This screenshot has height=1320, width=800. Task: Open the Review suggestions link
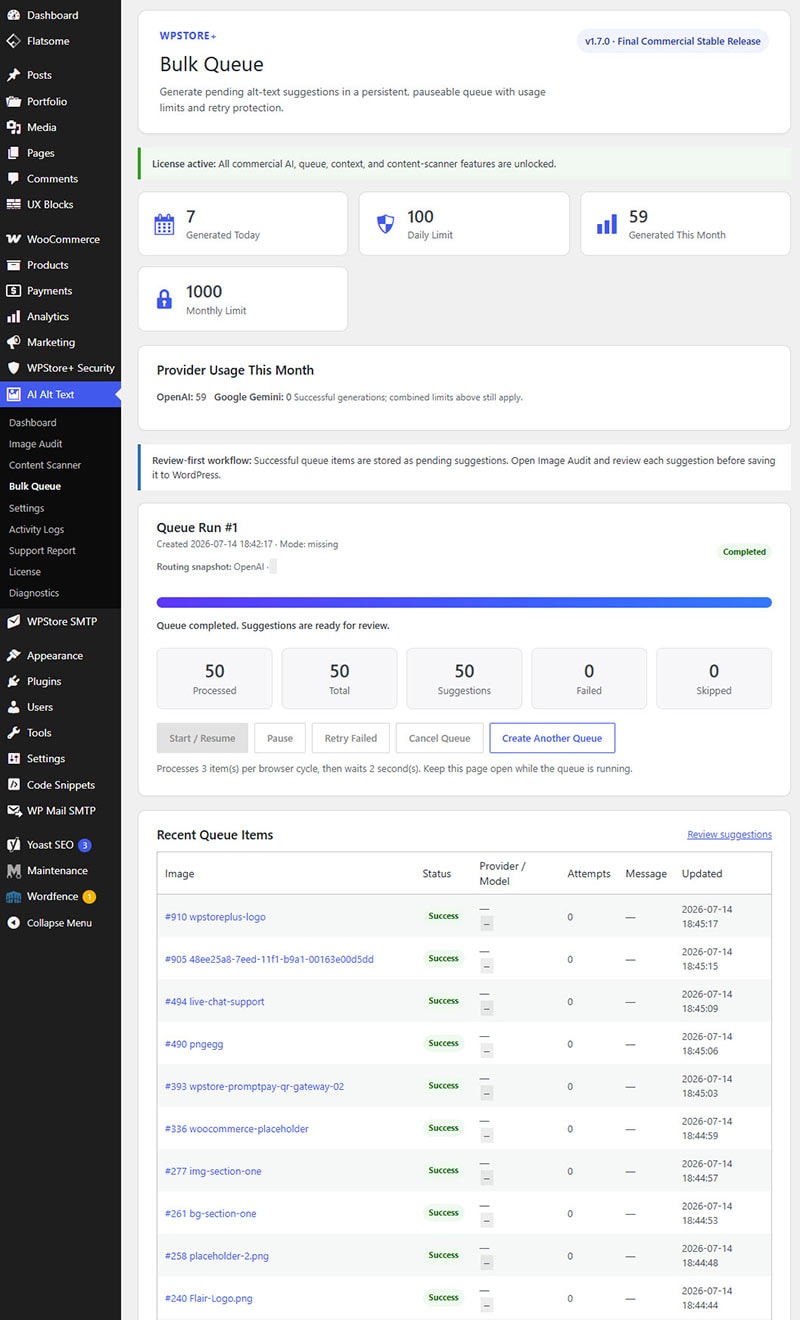tap(729, 834)
